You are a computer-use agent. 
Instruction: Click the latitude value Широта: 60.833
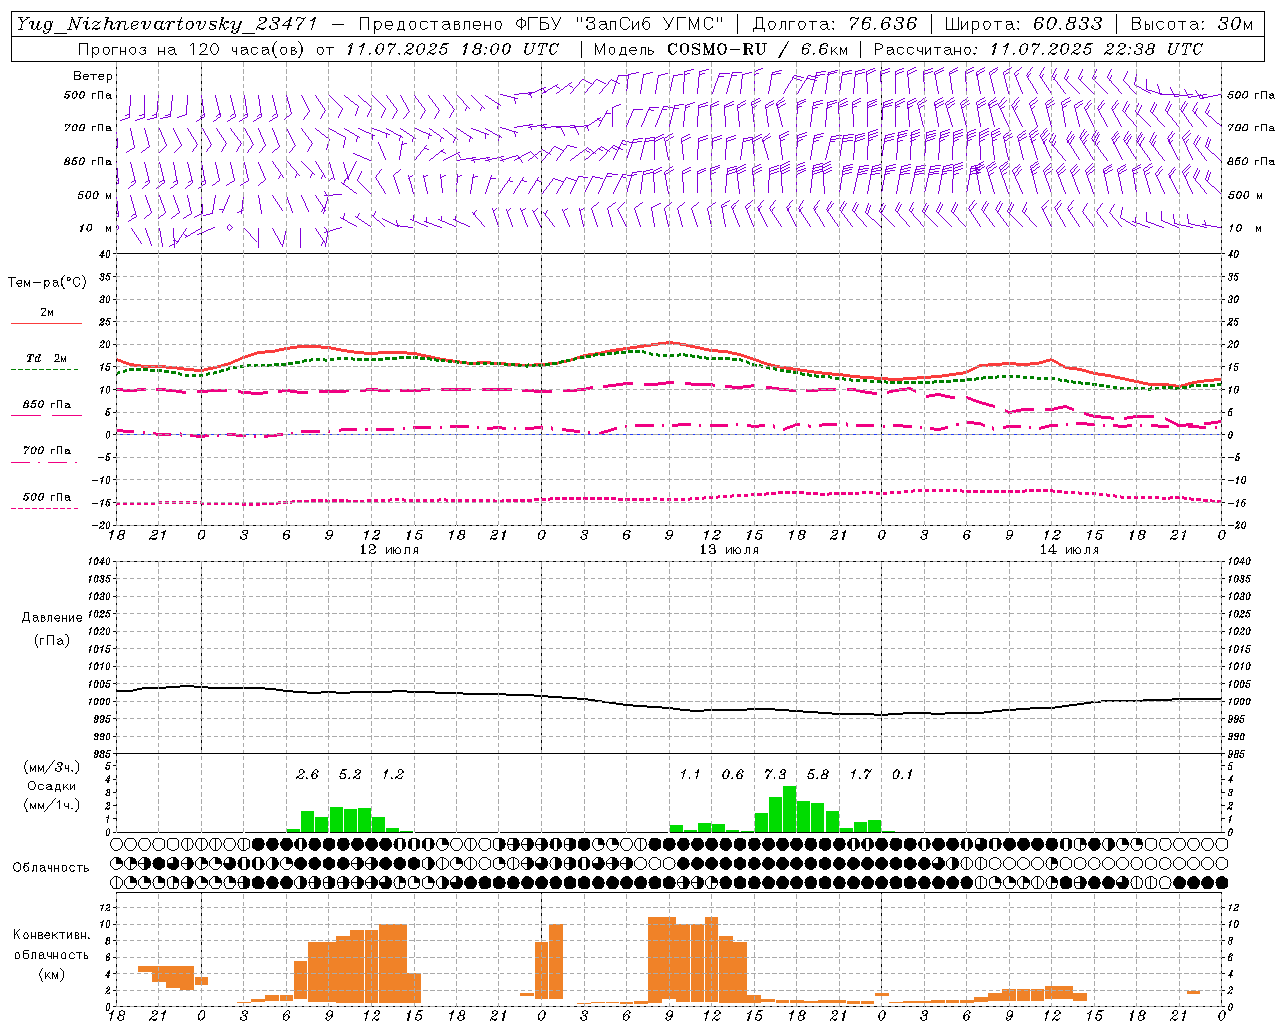click(1024, 24)
